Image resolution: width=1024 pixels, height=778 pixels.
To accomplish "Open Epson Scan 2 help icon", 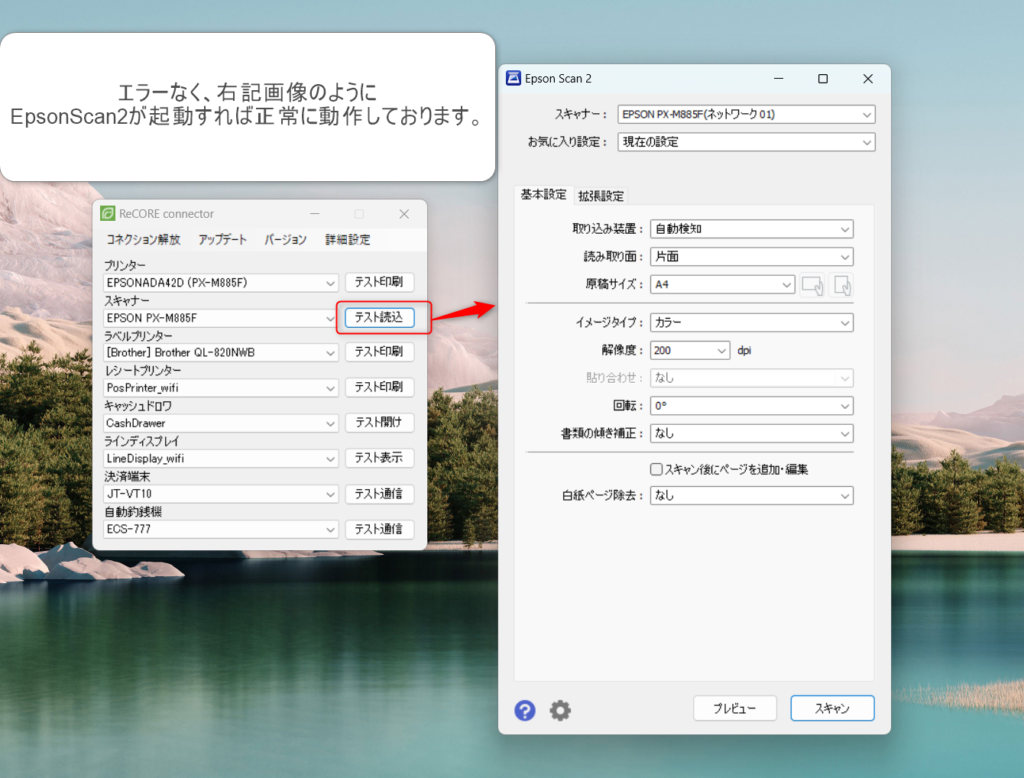I will [x=524, y=710].
